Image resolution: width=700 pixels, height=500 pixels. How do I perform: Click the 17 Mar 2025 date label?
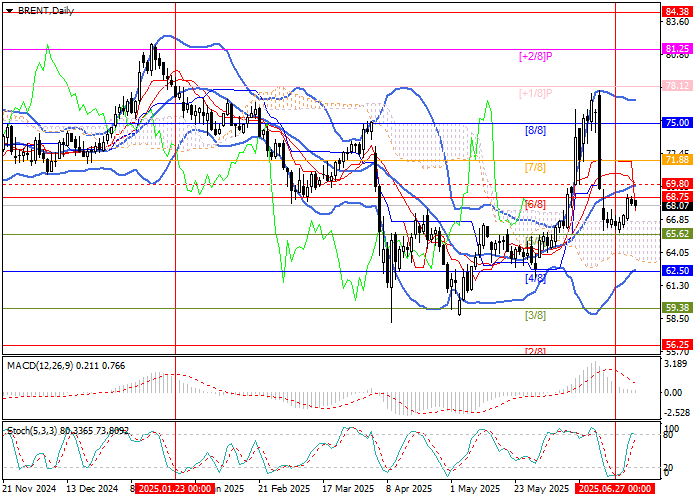pyautogui.click(x=349, y=488)
